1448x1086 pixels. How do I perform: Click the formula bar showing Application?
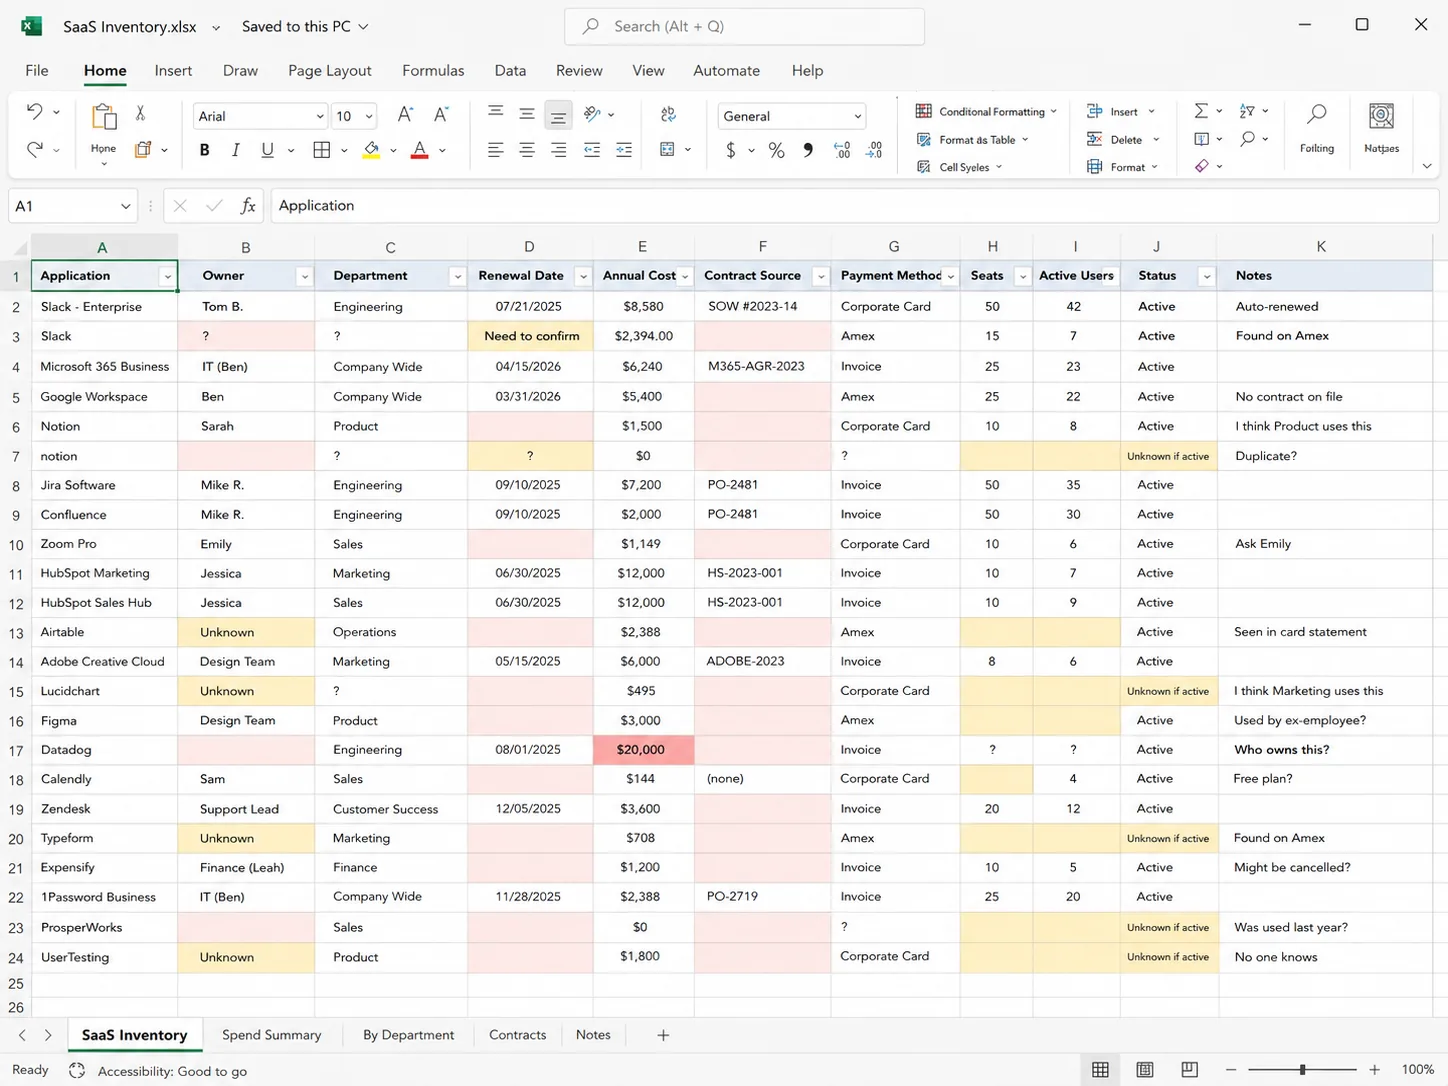click(855, 206)
